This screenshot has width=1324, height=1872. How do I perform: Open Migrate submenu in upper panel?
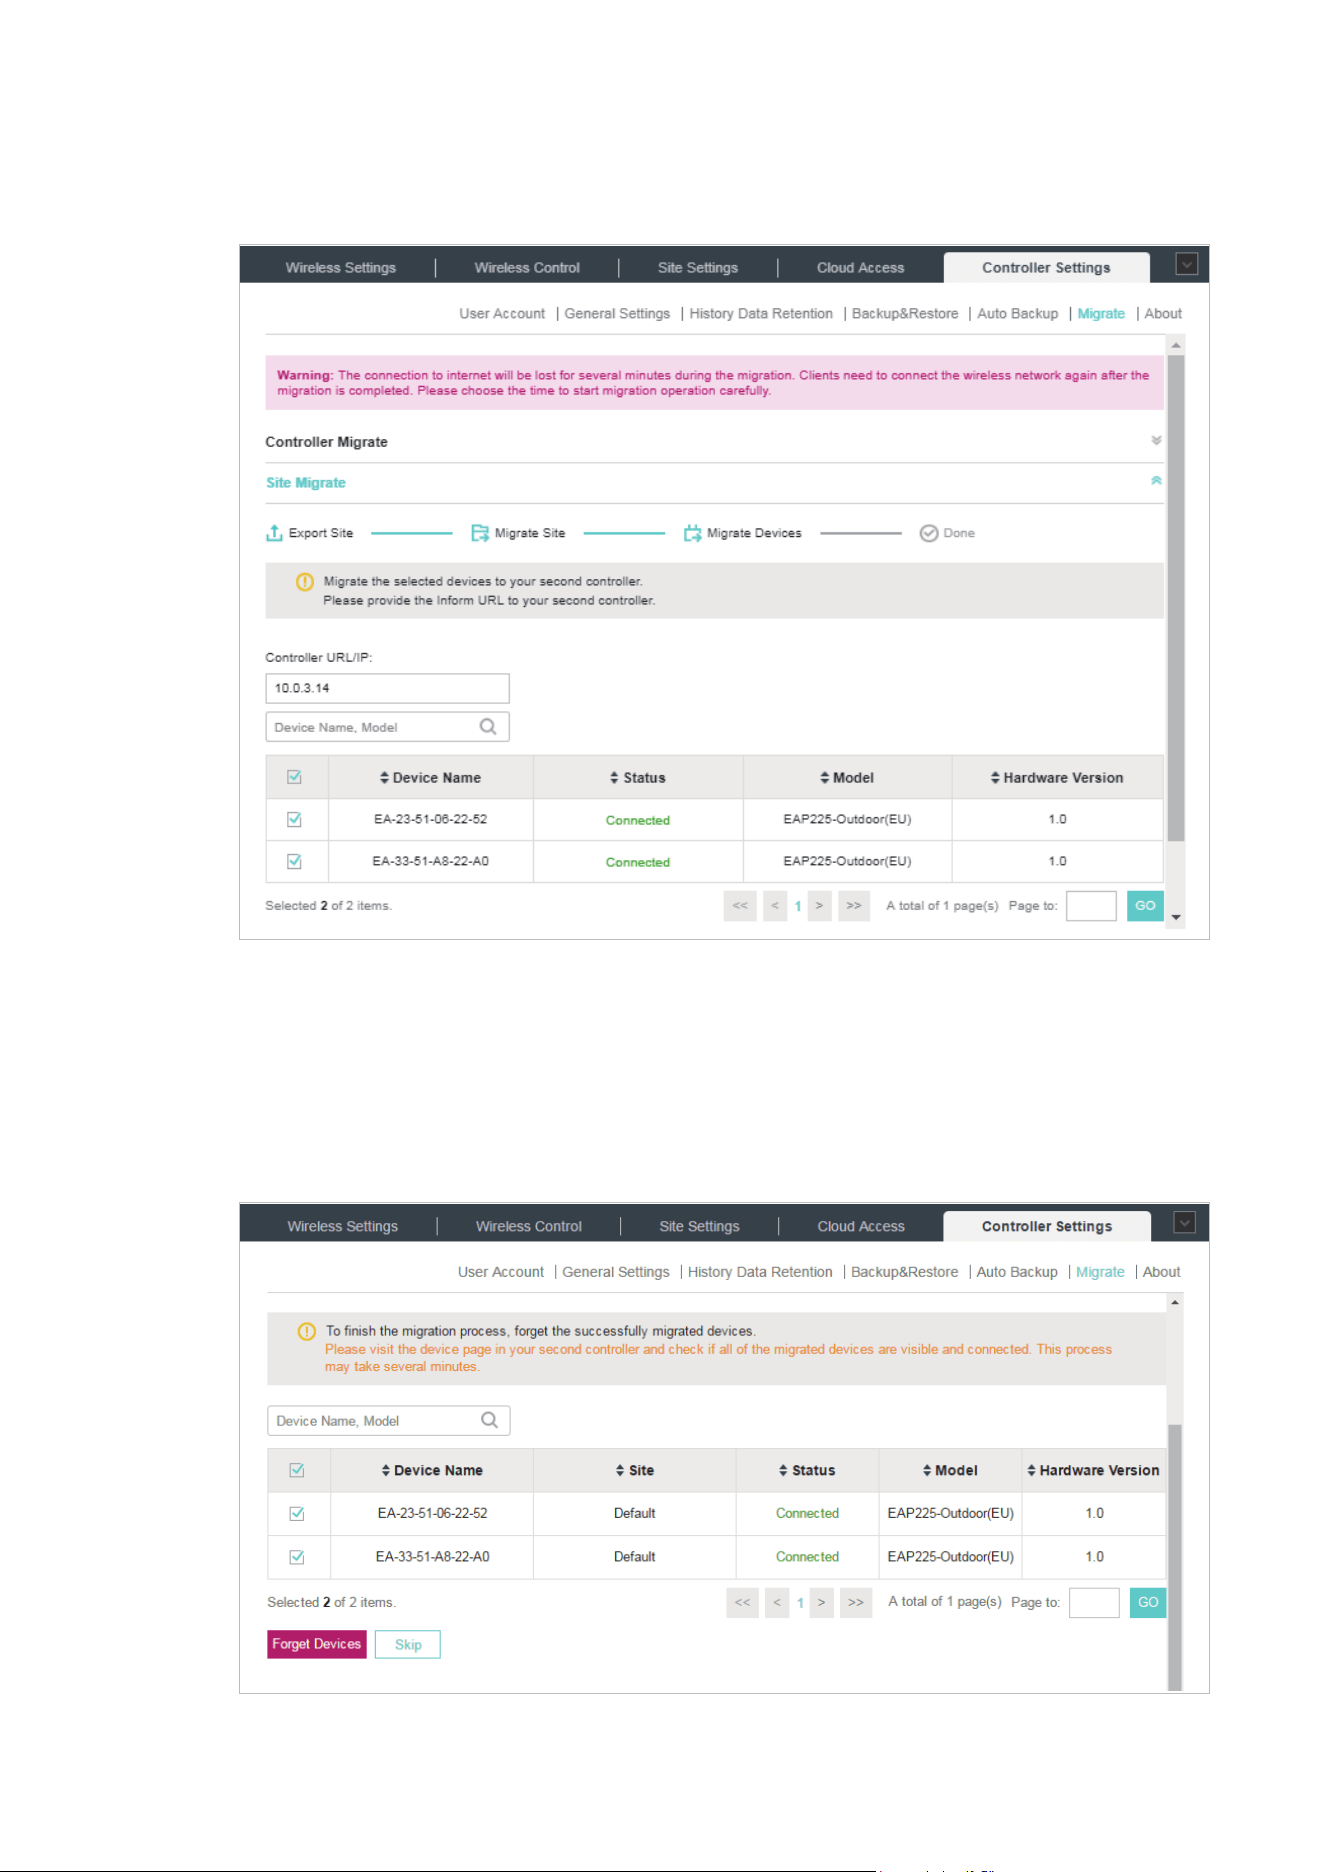(1101, 313)
